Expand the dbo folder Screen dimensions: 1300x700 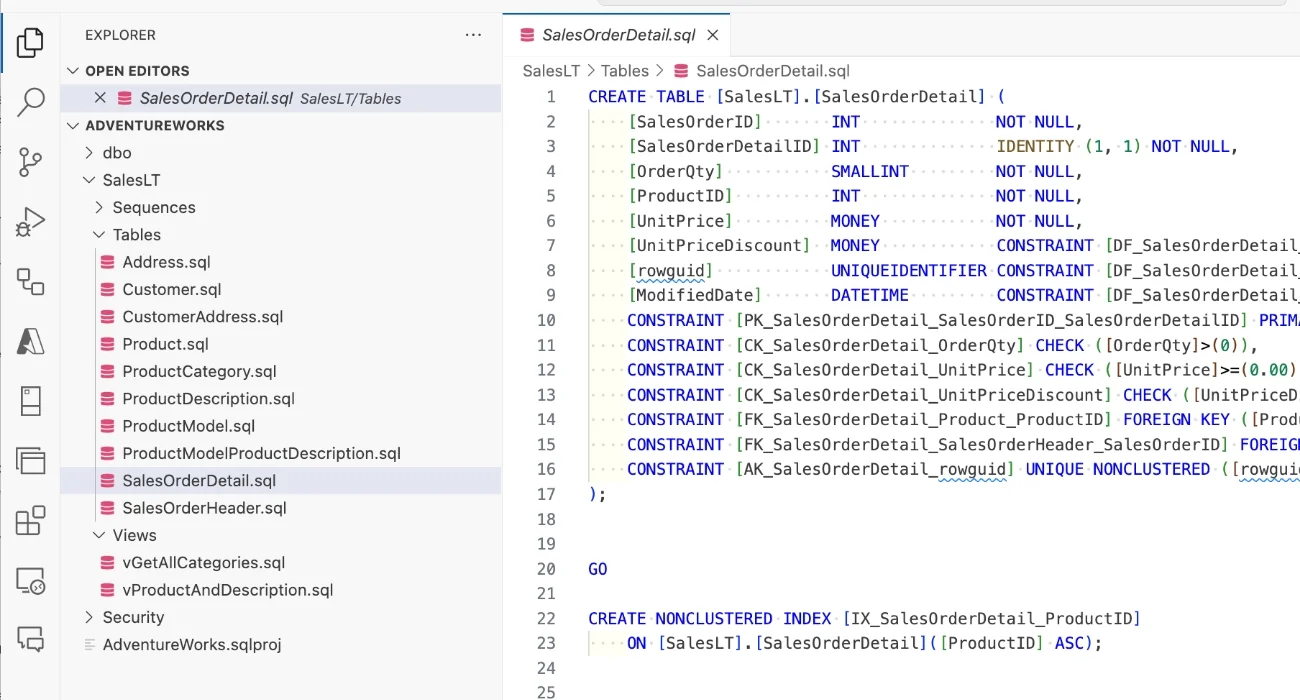point(90,153)
